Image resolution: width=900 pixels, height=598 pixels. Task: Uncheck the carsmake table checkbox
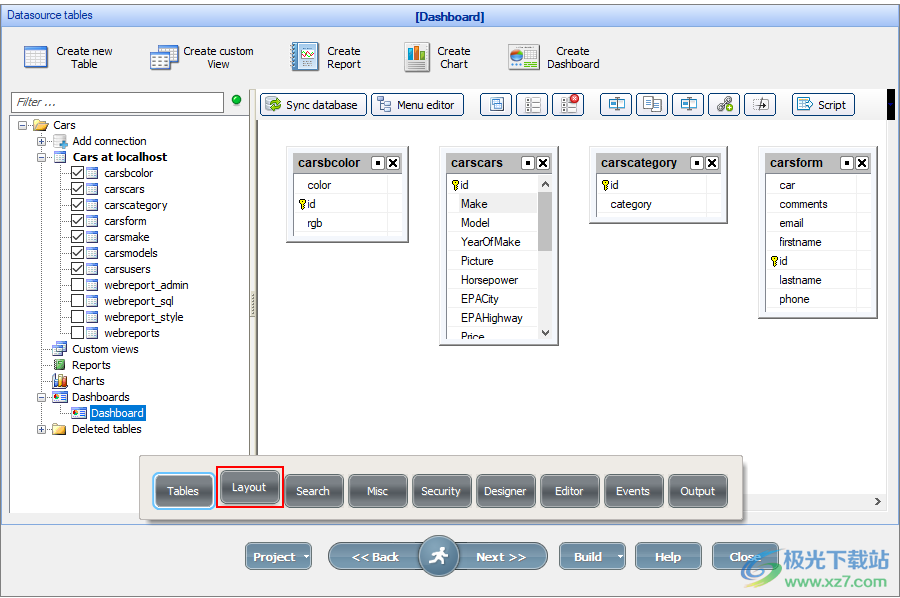[x=78, y=237]
